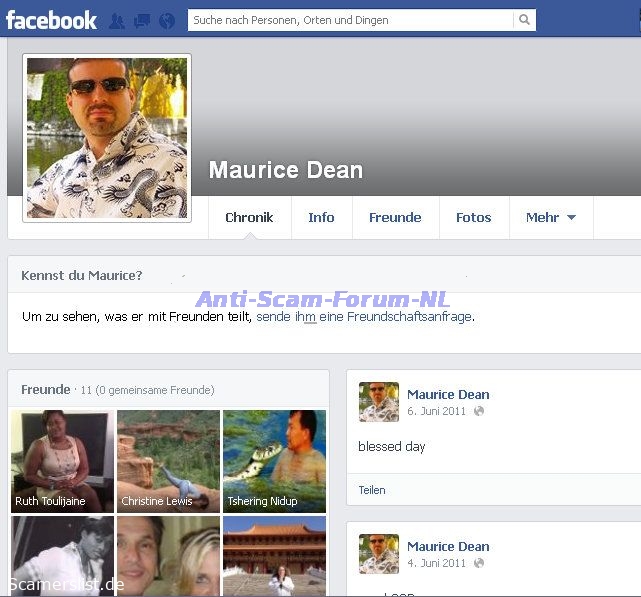
Task: Open Ruth Toulijaine's friend thumbnail
Action: [x=62, y=461]
